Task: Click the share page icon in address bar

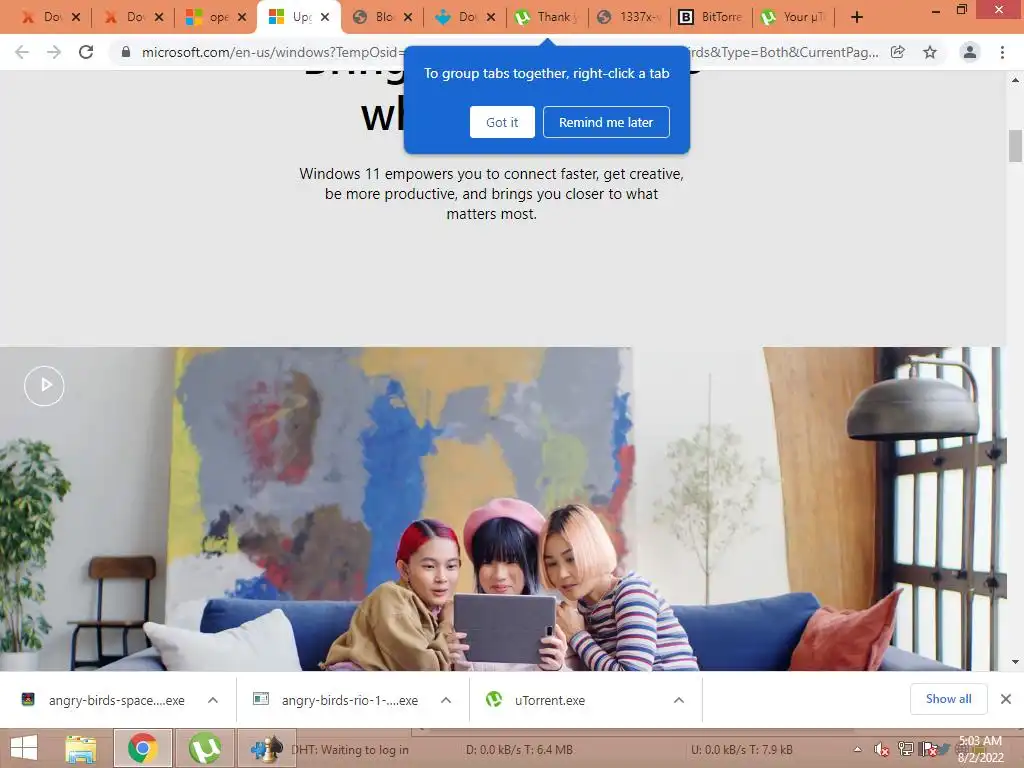Action: point(898,52)
